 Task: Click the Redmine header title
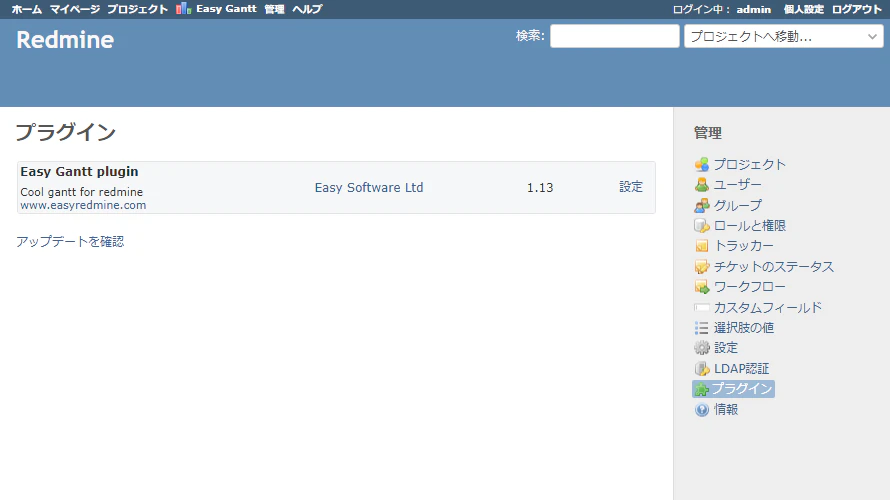pos(65,40)
